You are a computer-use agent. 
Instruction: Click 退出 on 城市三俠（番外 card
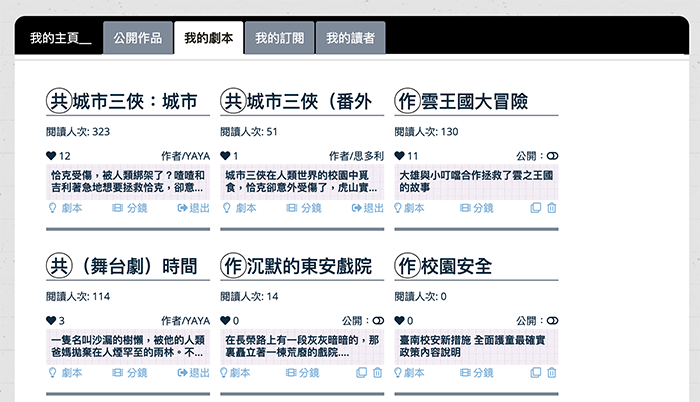click(367, 208)
